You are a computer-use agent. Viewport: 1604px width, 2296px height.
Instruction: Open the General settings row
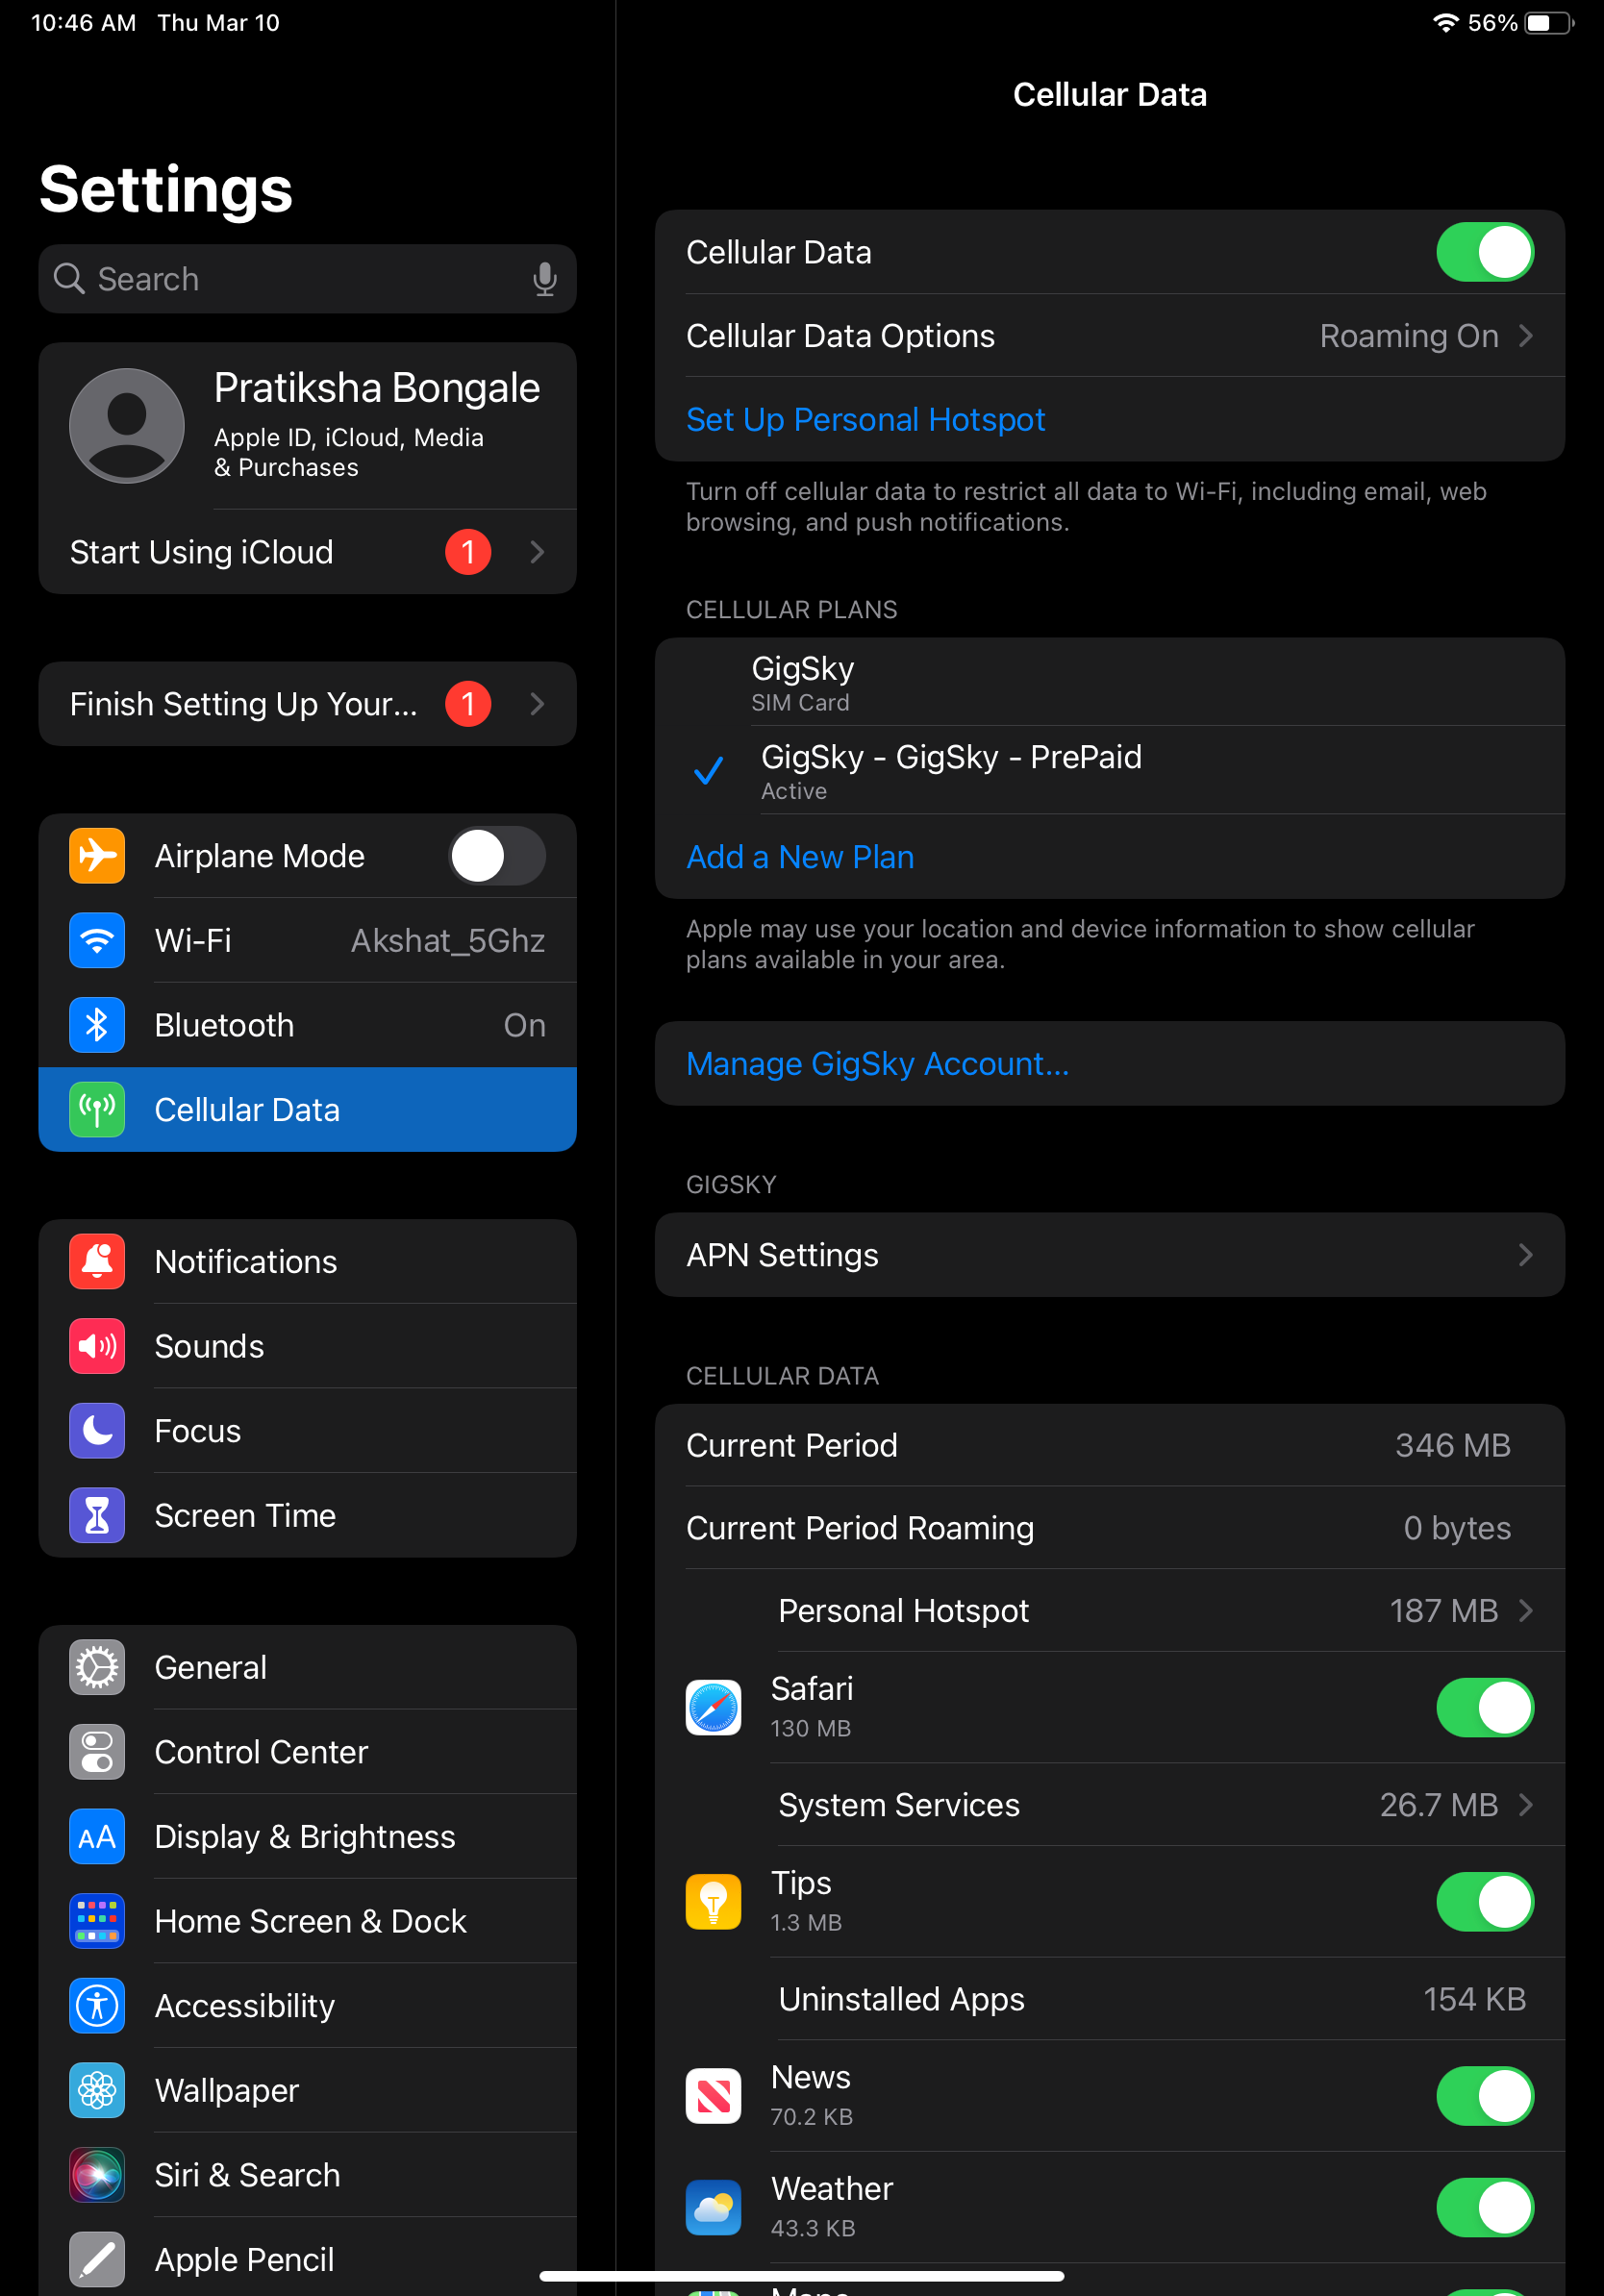point(308,1667)
